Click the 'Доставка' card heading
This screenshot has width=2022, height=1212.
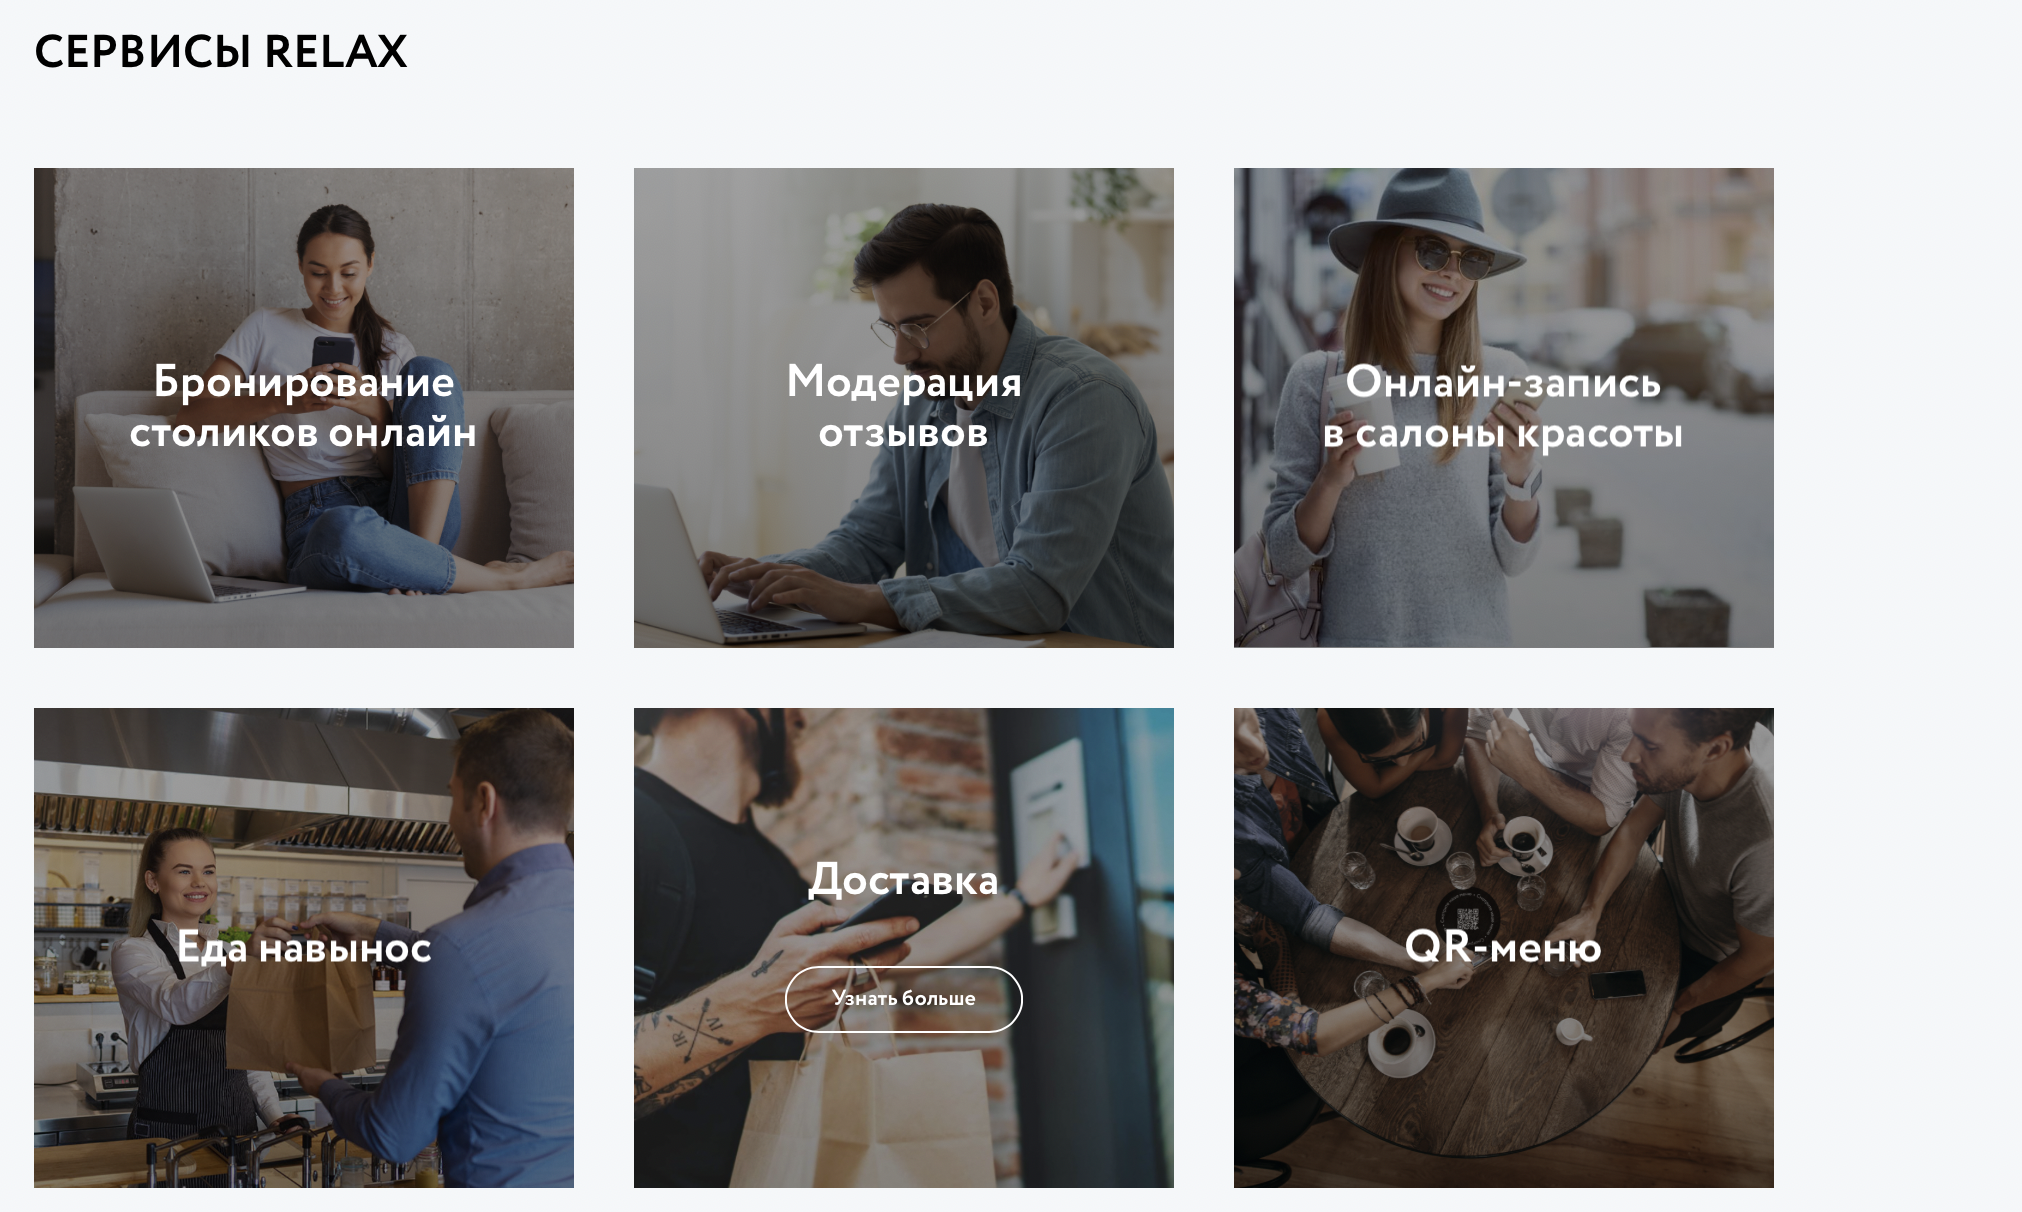click(x=903, y=880)
